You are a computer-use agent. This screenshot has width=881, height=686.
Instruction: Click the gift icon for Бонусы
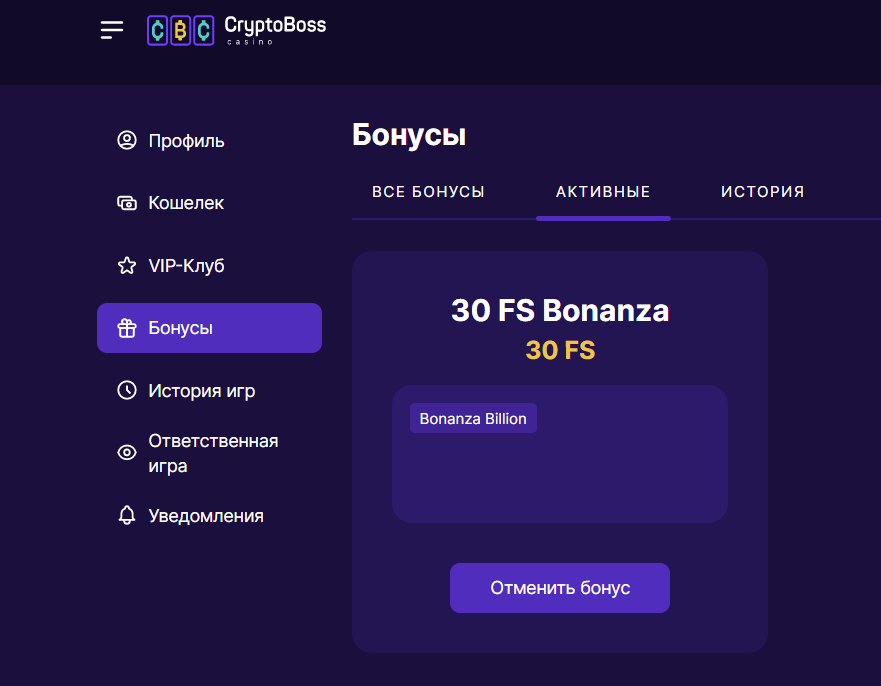(127, 328)
